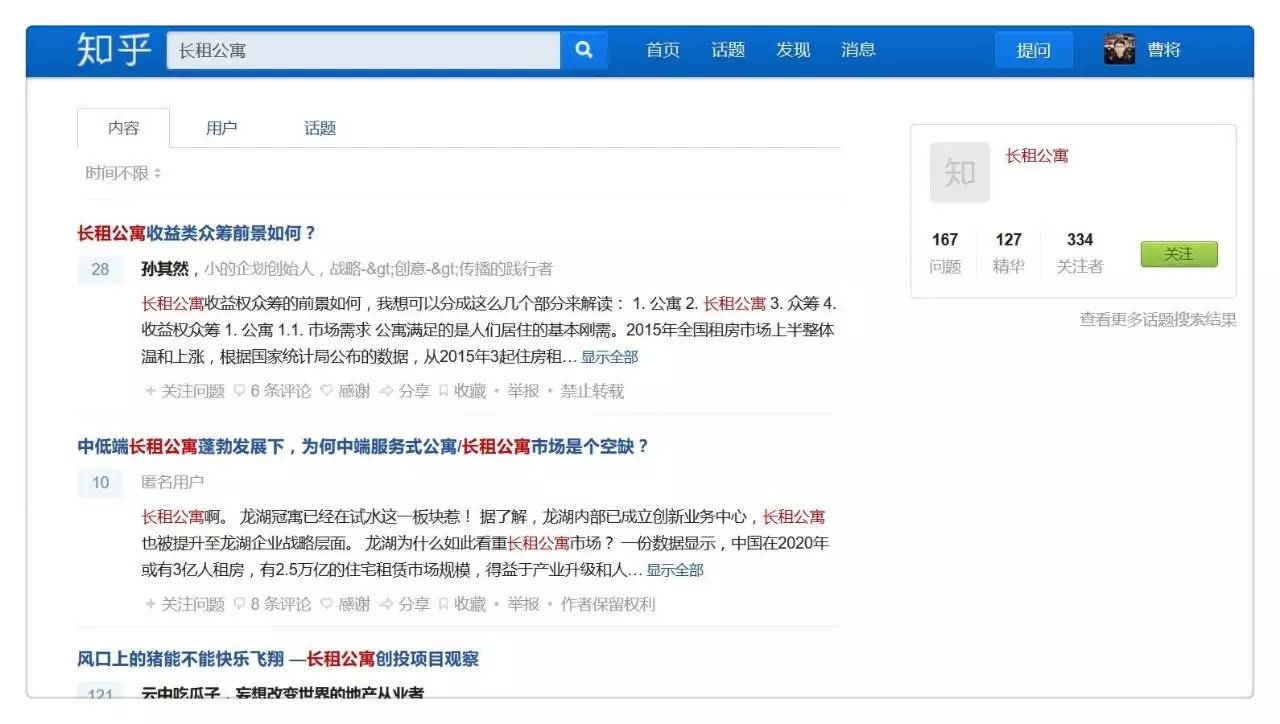Open 8 条评论 comments
1280x724 pixels.
tap(272, 604)
